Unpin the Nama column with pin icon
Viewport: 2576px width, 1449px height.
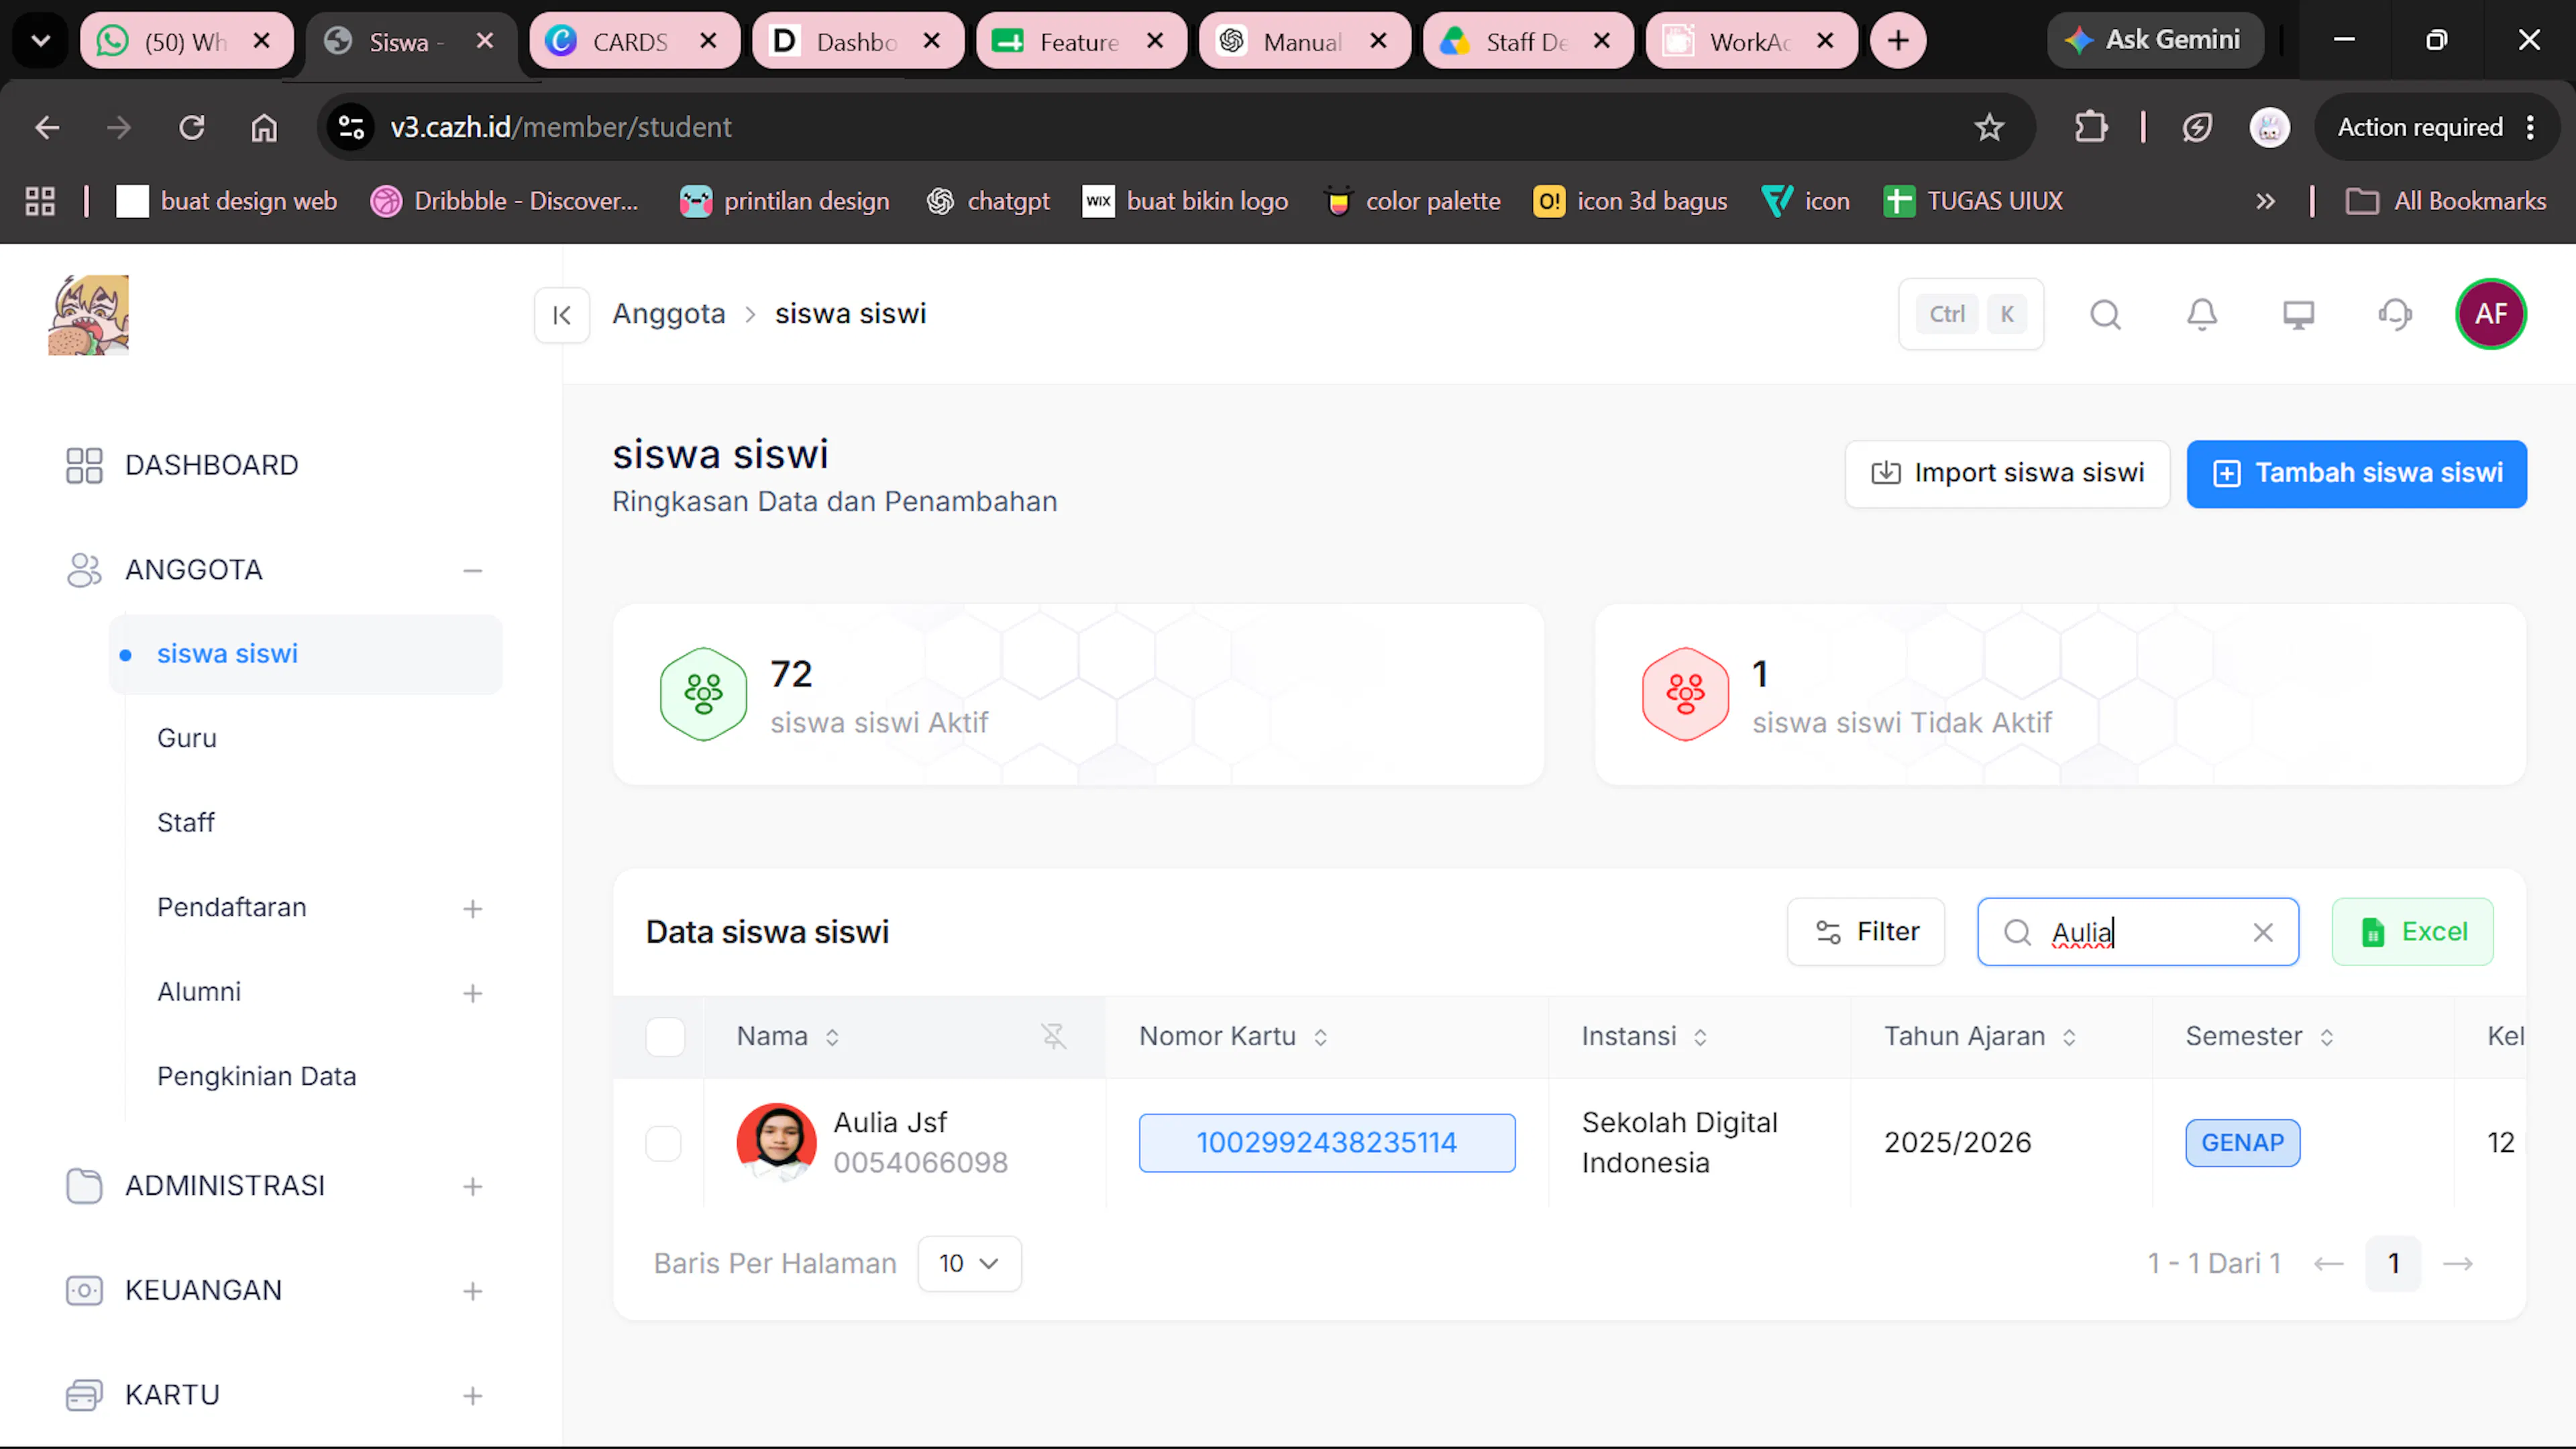[x=1054, y=1036]
